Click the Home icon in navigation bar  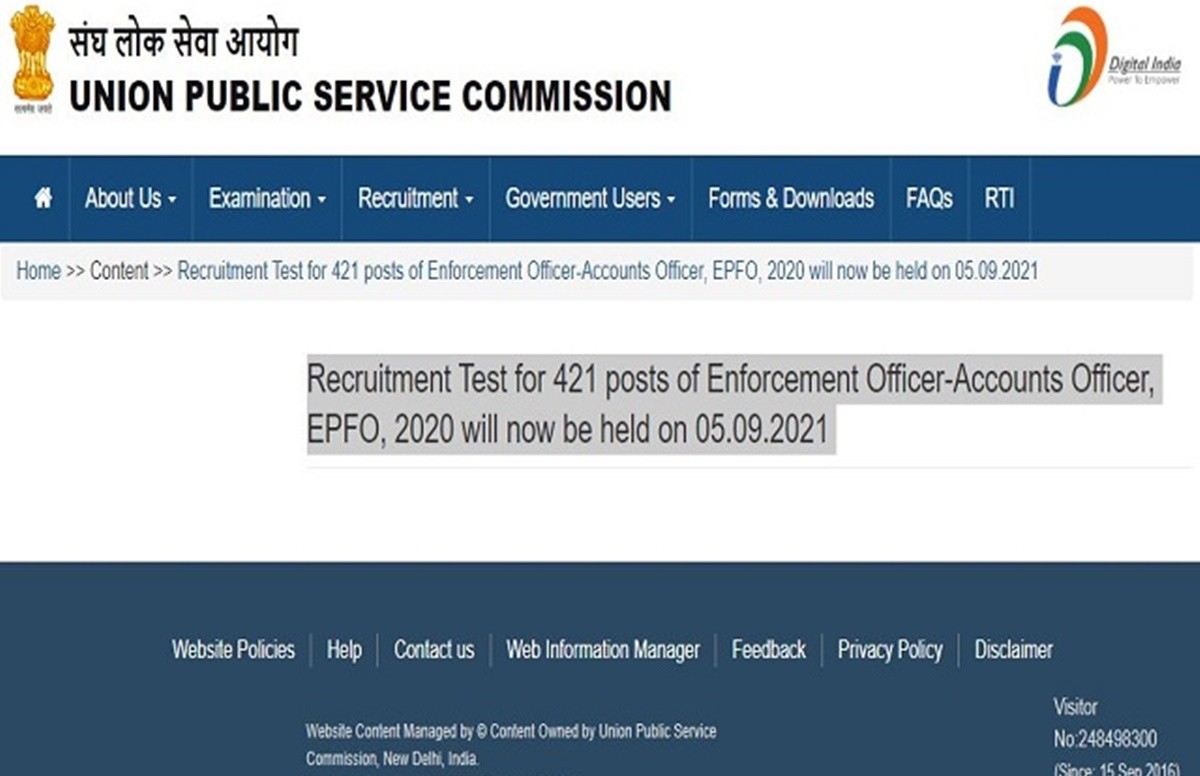click(43, 198)
